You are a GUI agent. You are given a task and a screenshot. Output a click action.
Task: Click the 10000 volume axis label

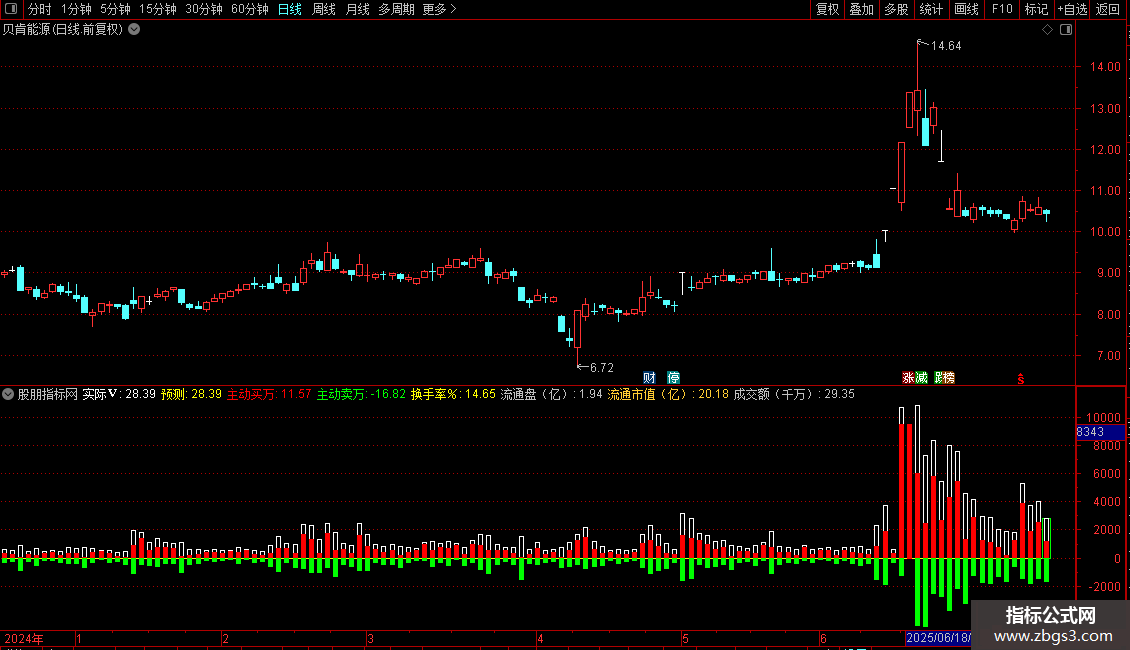(1103, 418)
